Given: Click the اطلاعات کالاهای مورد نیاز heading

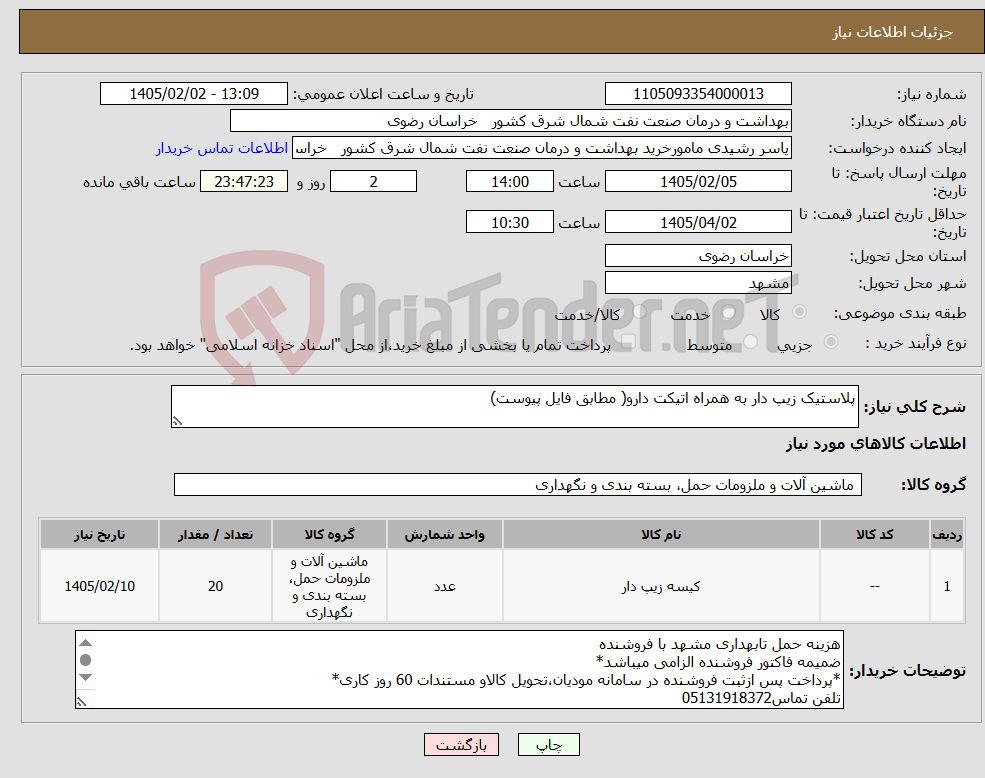Looking at the screenshot, I should coord(876,444).
